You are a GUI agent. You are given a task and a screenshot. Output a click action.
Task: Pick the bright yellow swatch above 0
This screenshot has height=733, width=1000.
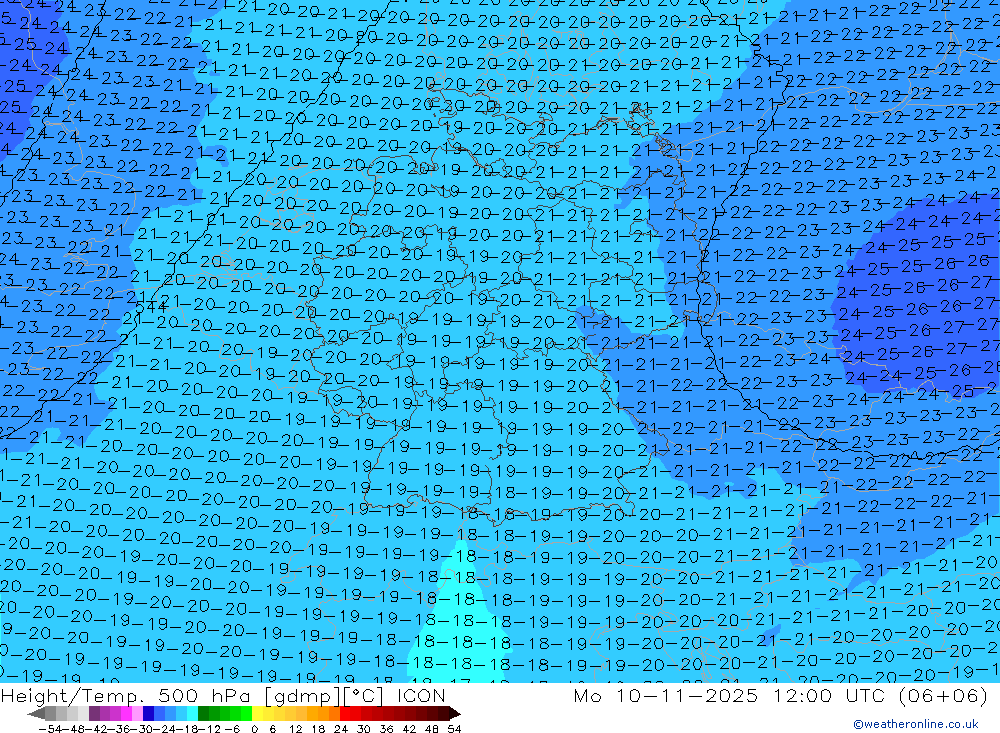258,713
